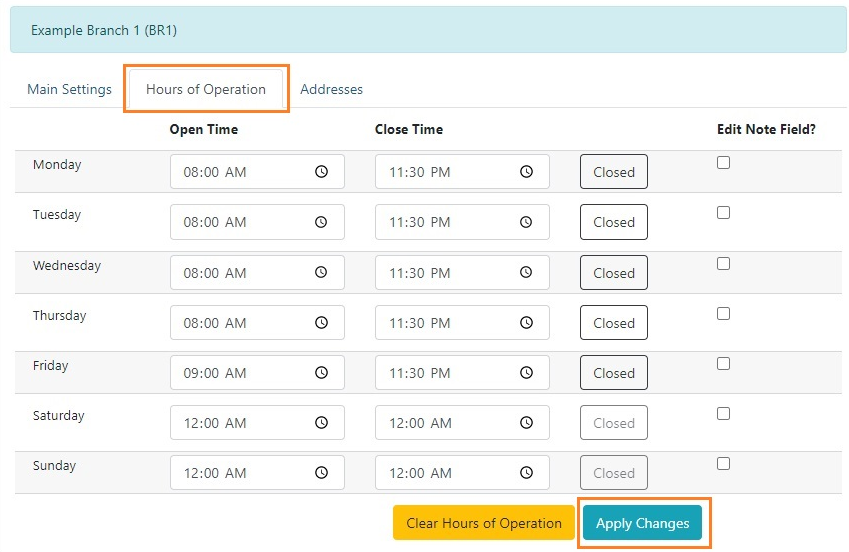The image size is (849, 552).
Task: Click the clock icon in Monday's Open Time
Action: [321, 172]
